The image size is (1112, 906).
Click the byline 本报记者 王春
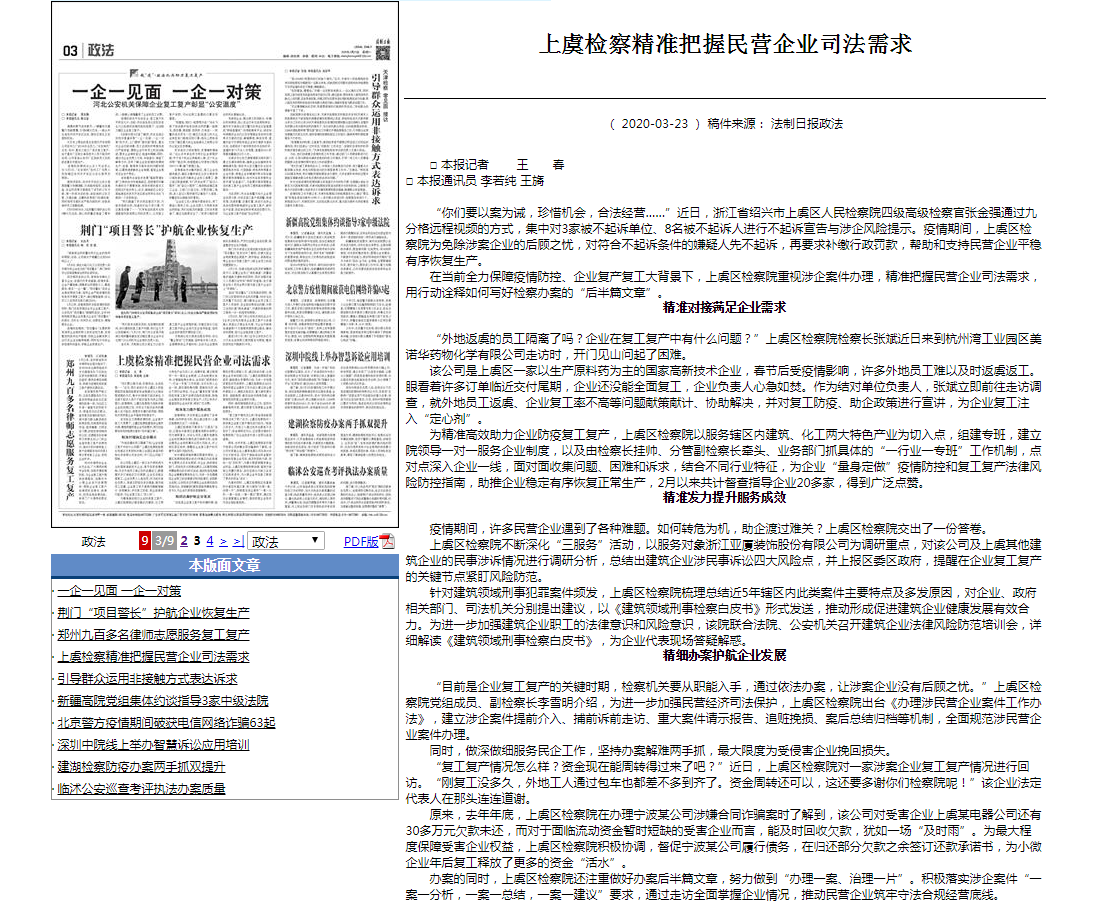point(496,165)
